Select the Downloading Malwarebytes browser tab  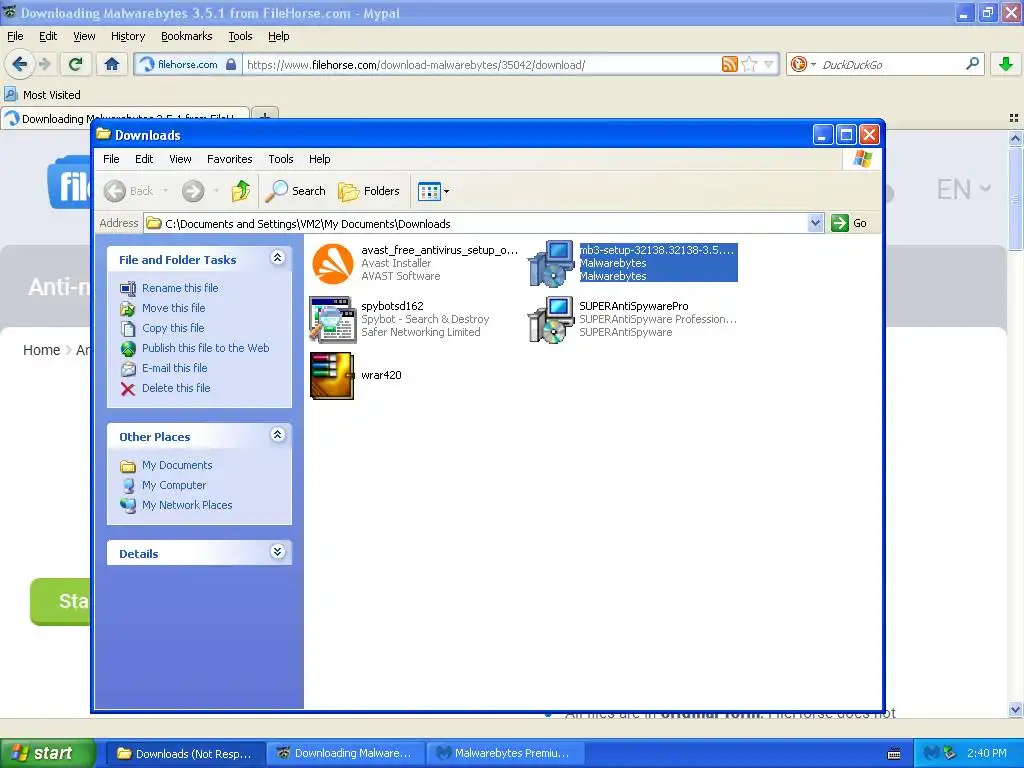point(124,118)
